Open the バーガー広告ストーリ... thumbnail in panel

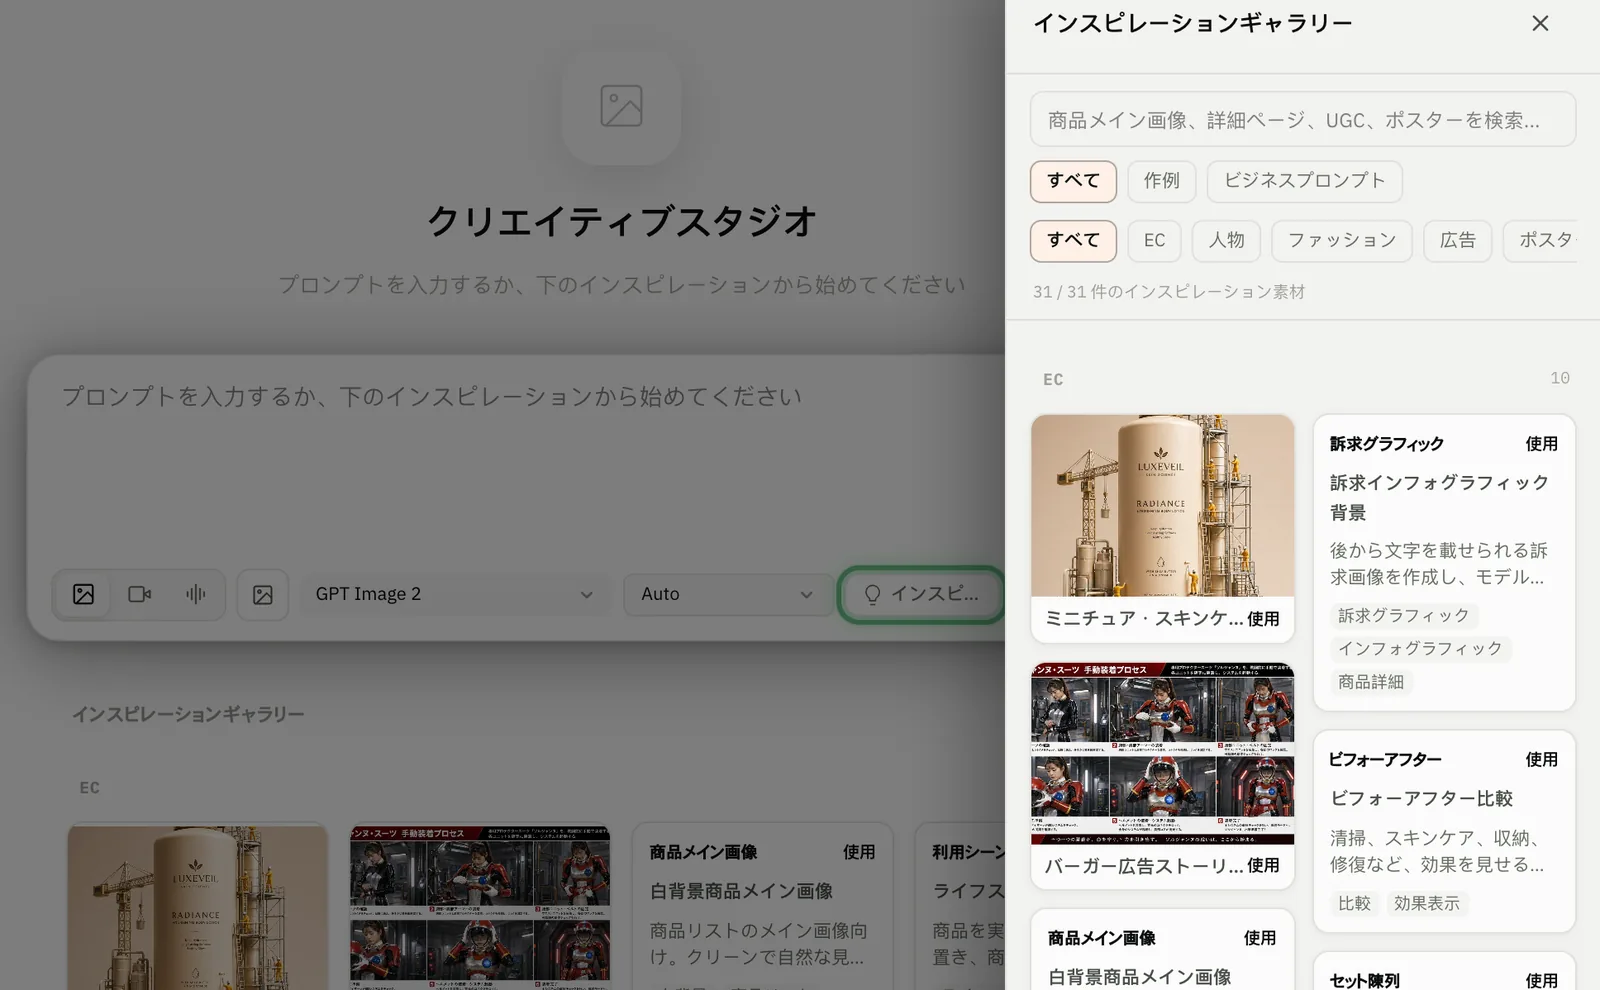pos(1162,753)
